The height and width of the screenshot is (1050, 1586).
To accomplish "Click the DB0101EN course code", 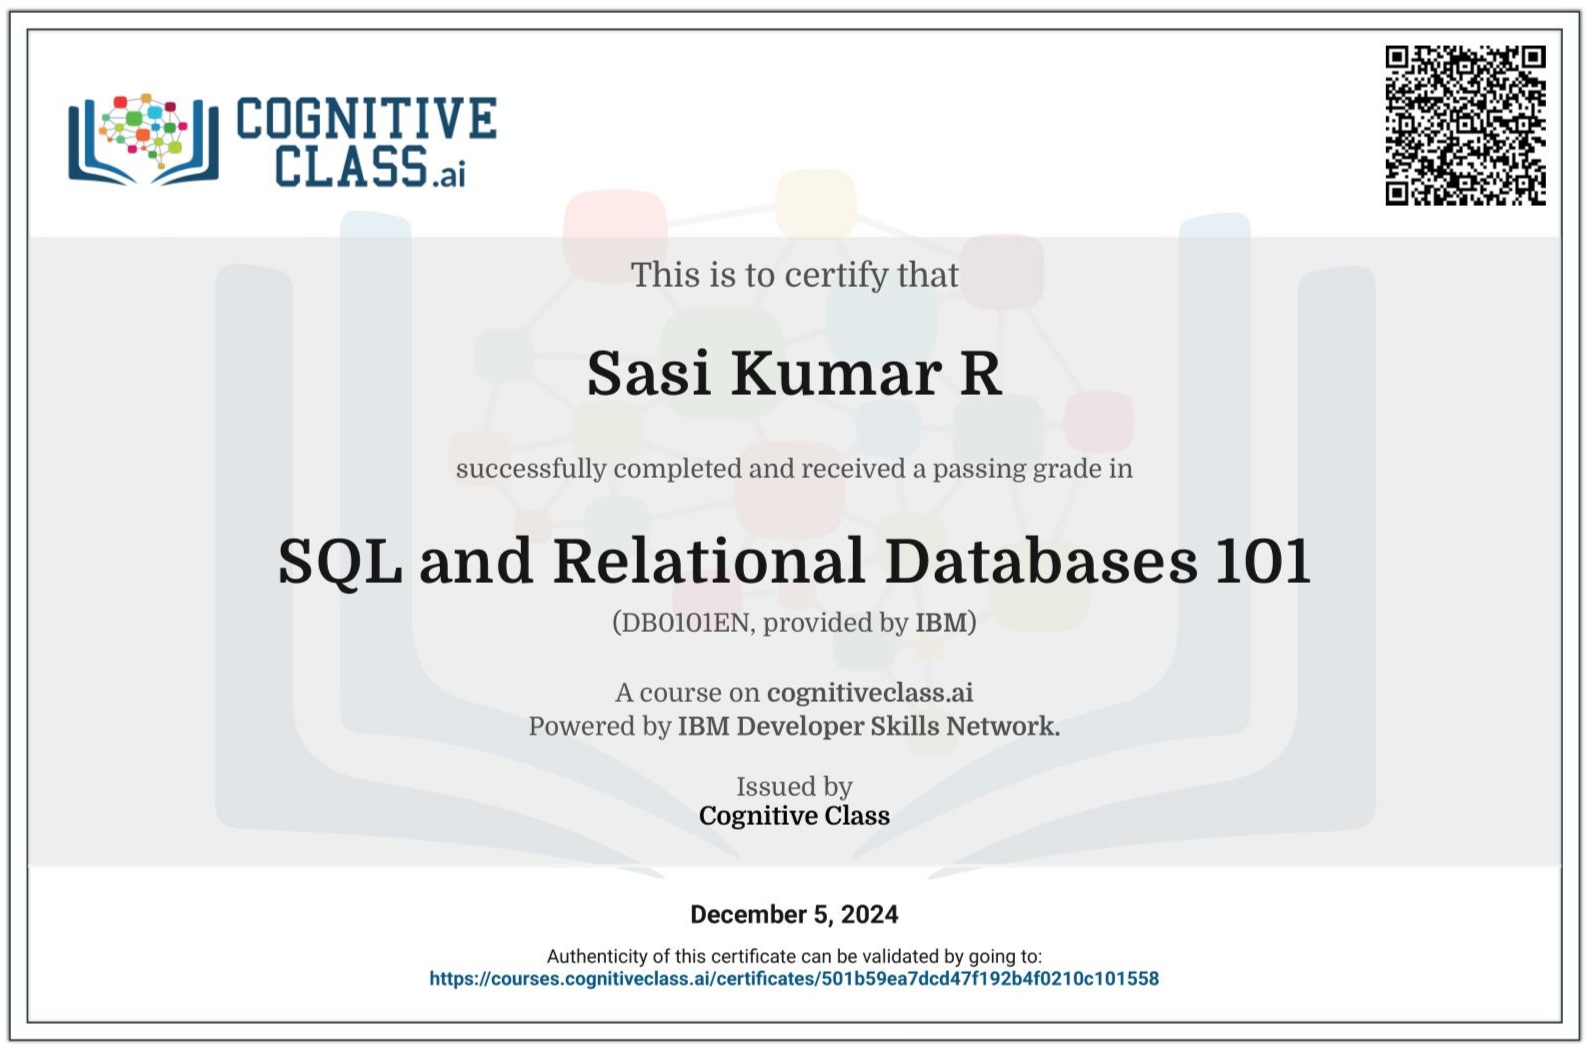I will (x=684, y=623).
